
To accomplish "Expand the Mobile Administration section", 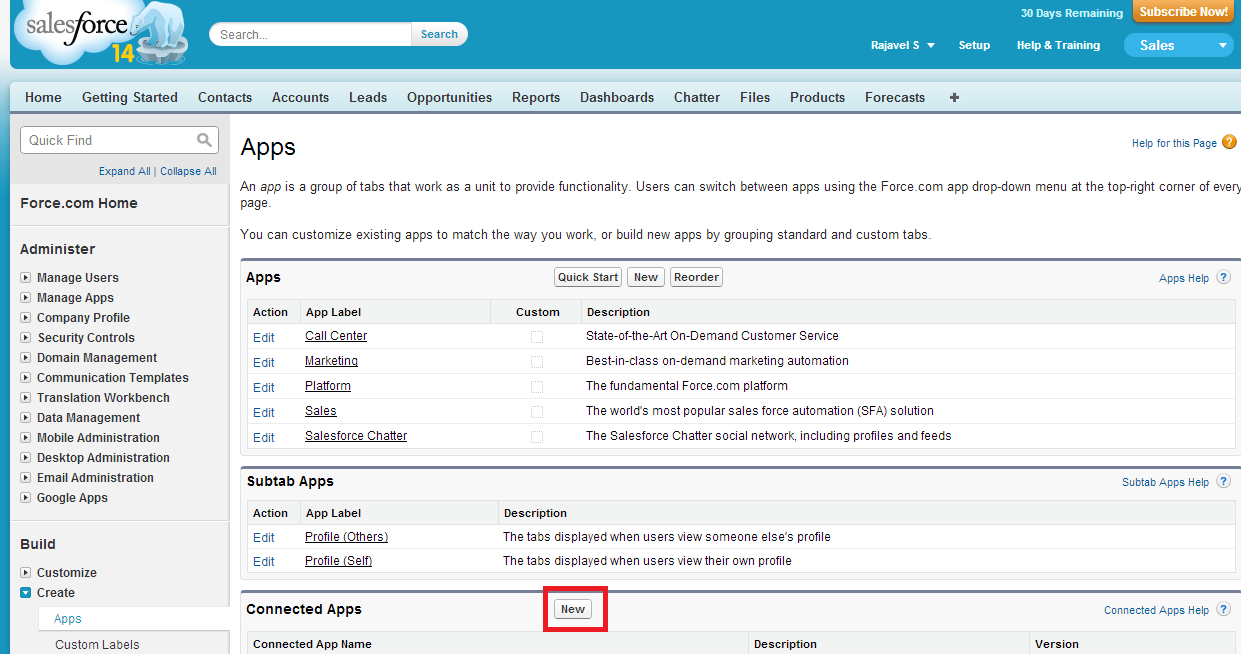I will [x=26, y=438].
